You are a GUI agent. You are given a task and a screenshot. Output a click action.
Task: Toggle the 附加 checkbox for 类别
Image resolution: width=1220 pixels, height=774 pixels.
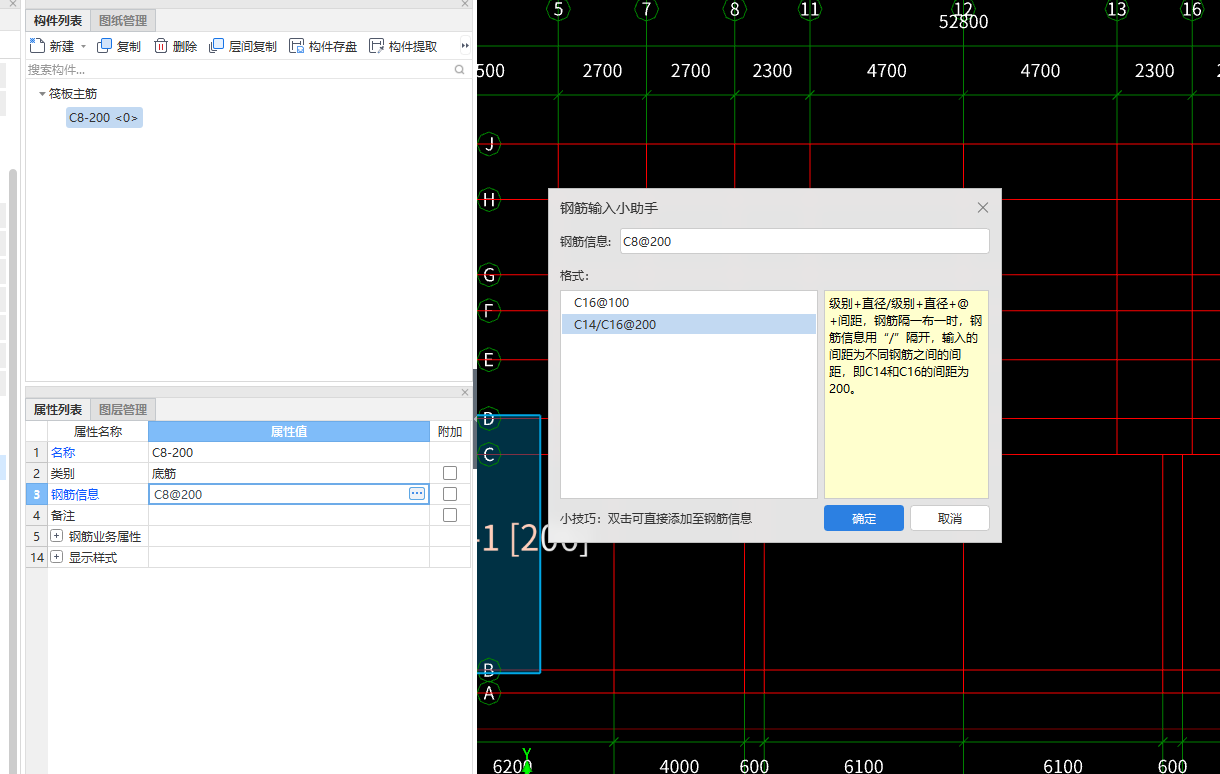[x=450, y=473]
